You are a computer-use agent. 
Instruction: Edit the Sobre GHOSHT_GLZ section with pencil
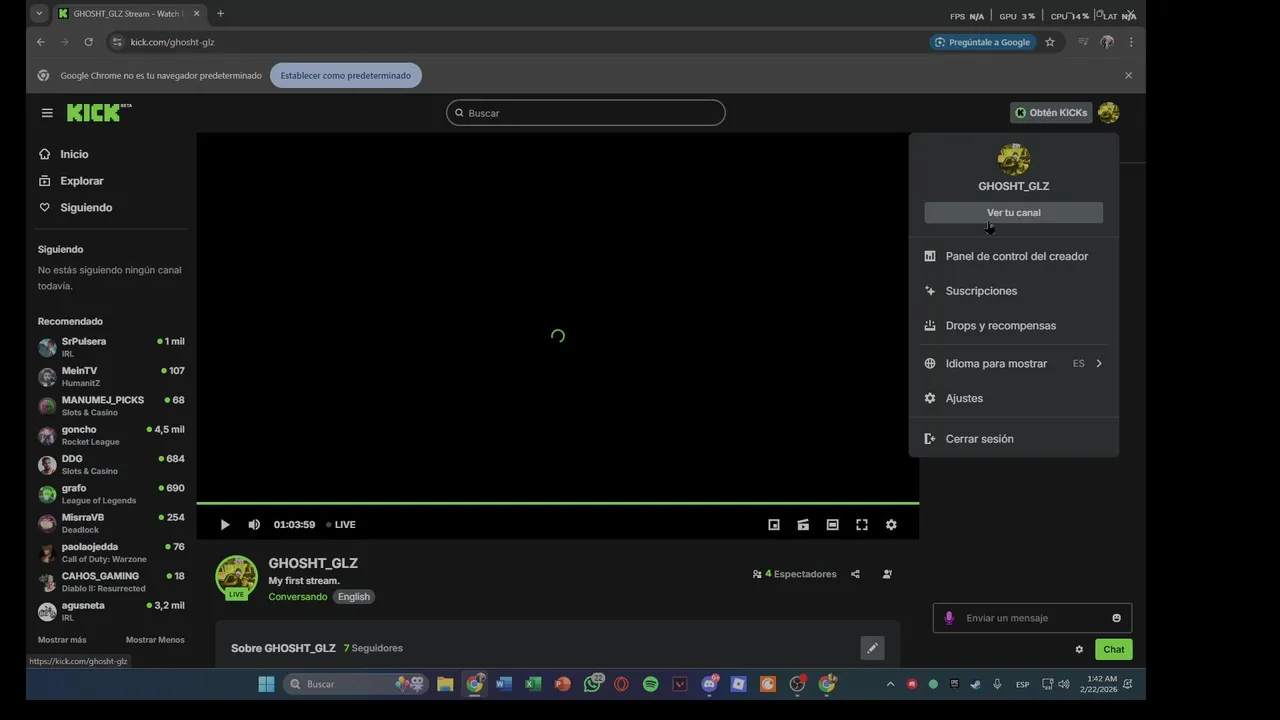[x=872, y=648]
